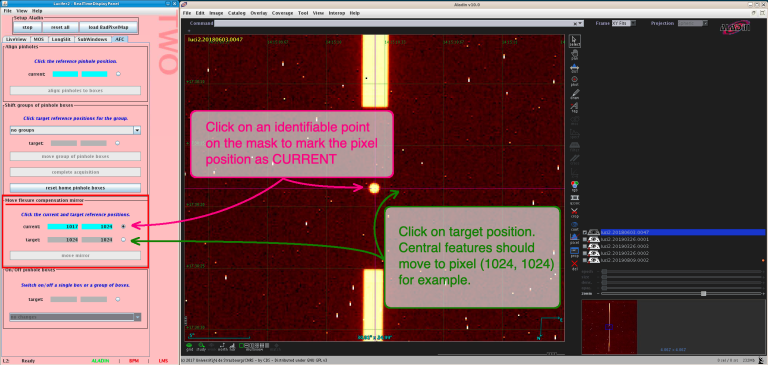Choose the dist measurement tool
This screenshot has height=365, width=768.
click(x=575, y=68)
